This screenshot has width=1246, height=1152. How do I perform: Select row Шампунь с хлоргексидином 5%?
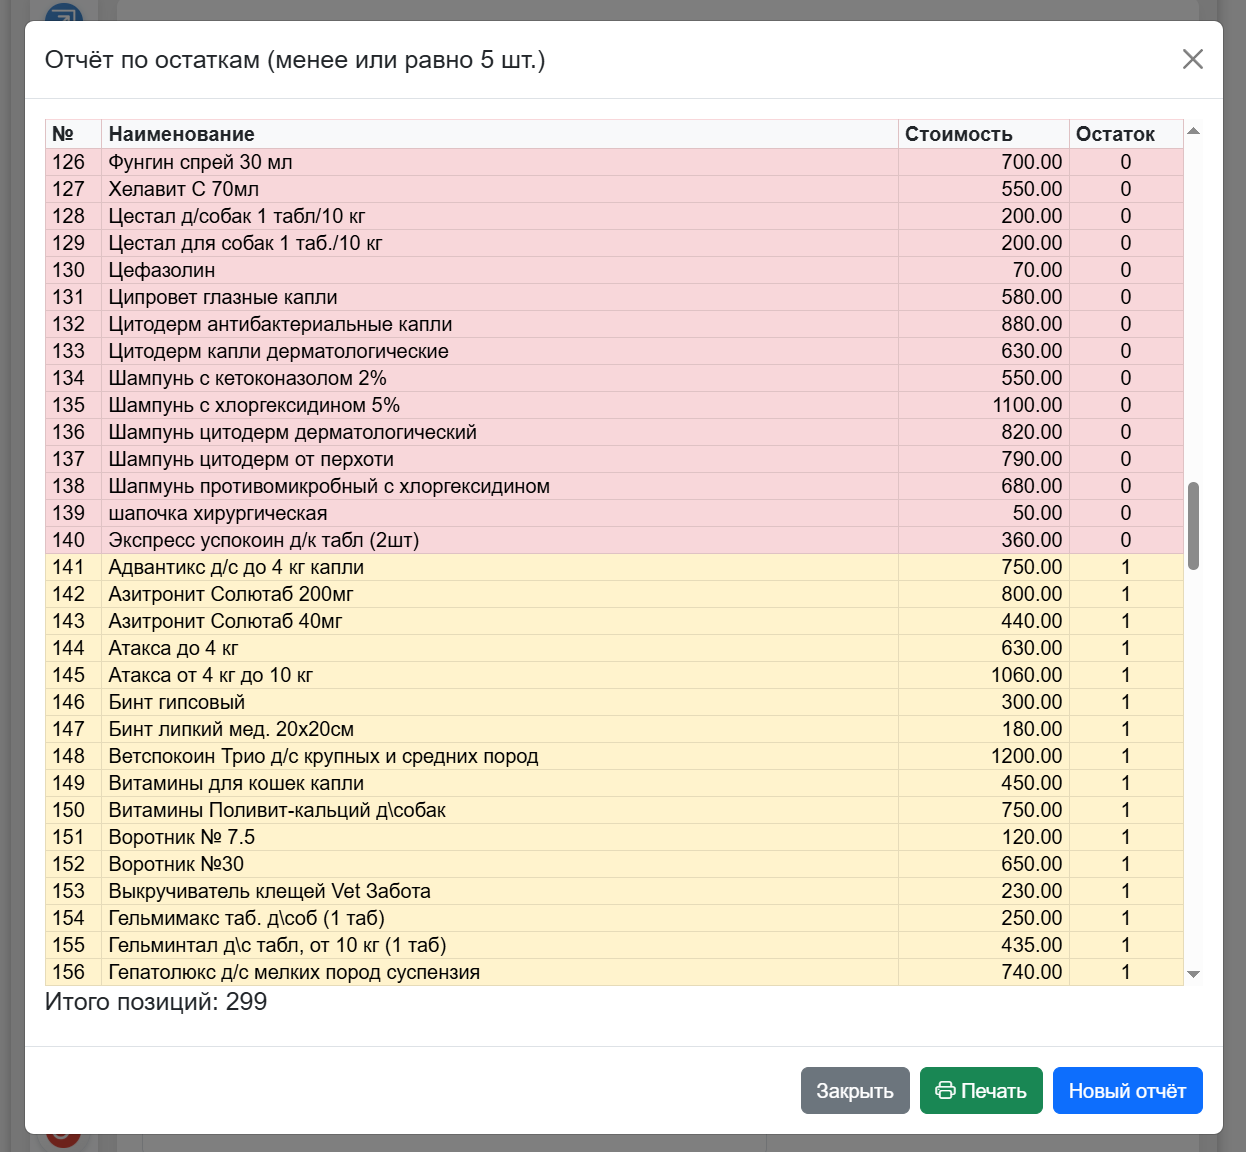point(614,405)
